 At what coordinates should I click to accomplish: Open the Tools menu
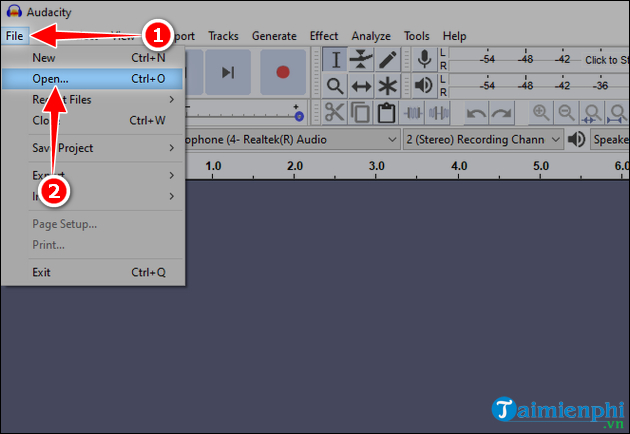coord(417,36)
